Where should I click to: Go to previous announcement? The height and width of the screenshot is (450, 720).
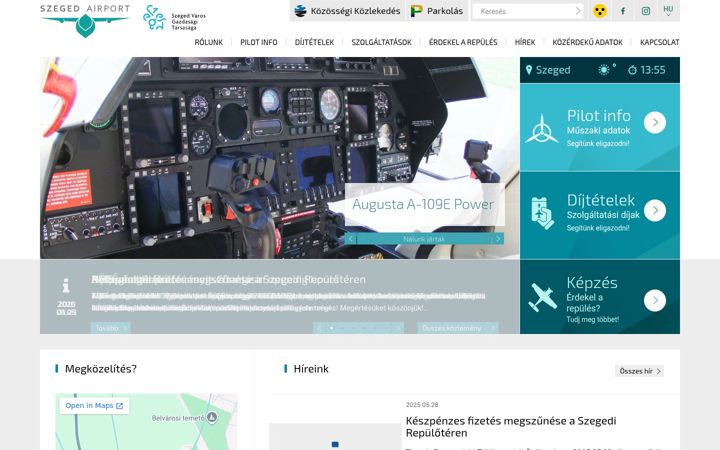(320, 328)
